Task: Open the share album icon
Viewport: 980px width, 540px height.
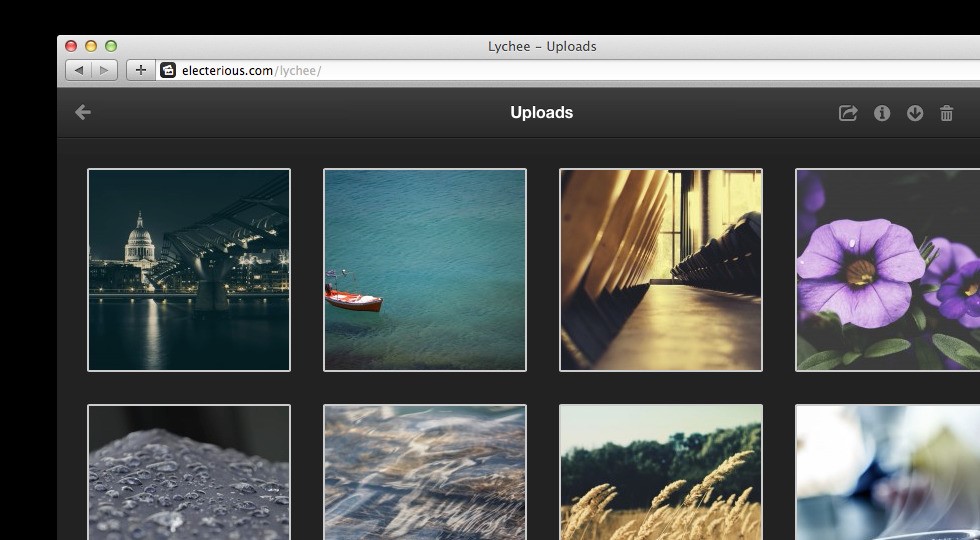Action: point(848,113)
